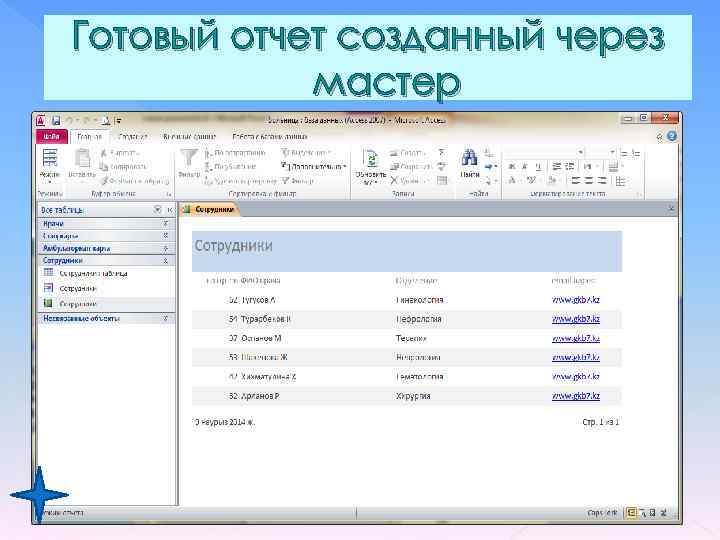Open the Выделение selection filter dropdown
The image size is (720, 540).
(306, 152)
